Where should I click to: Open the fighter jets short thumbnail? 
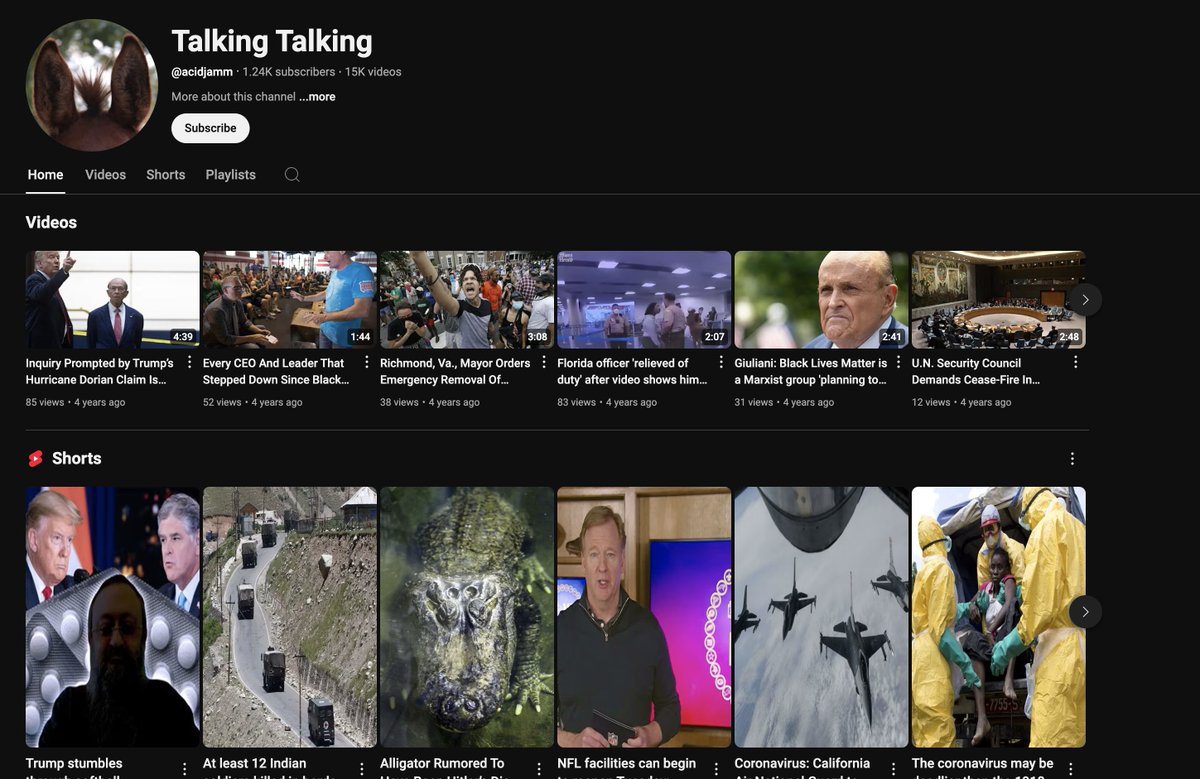pyautogui.click(x=822, y=617)
